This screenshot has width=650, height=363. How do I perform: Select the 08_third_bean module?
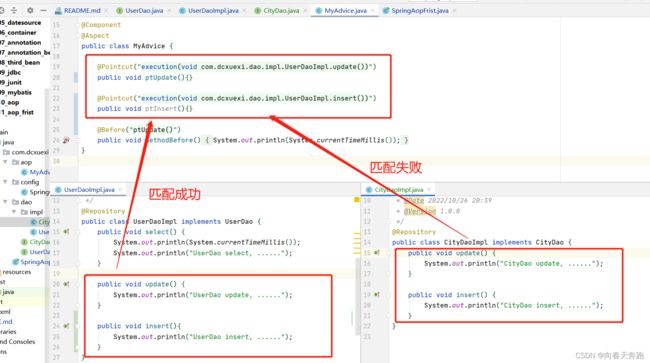(x=20, y=62)
